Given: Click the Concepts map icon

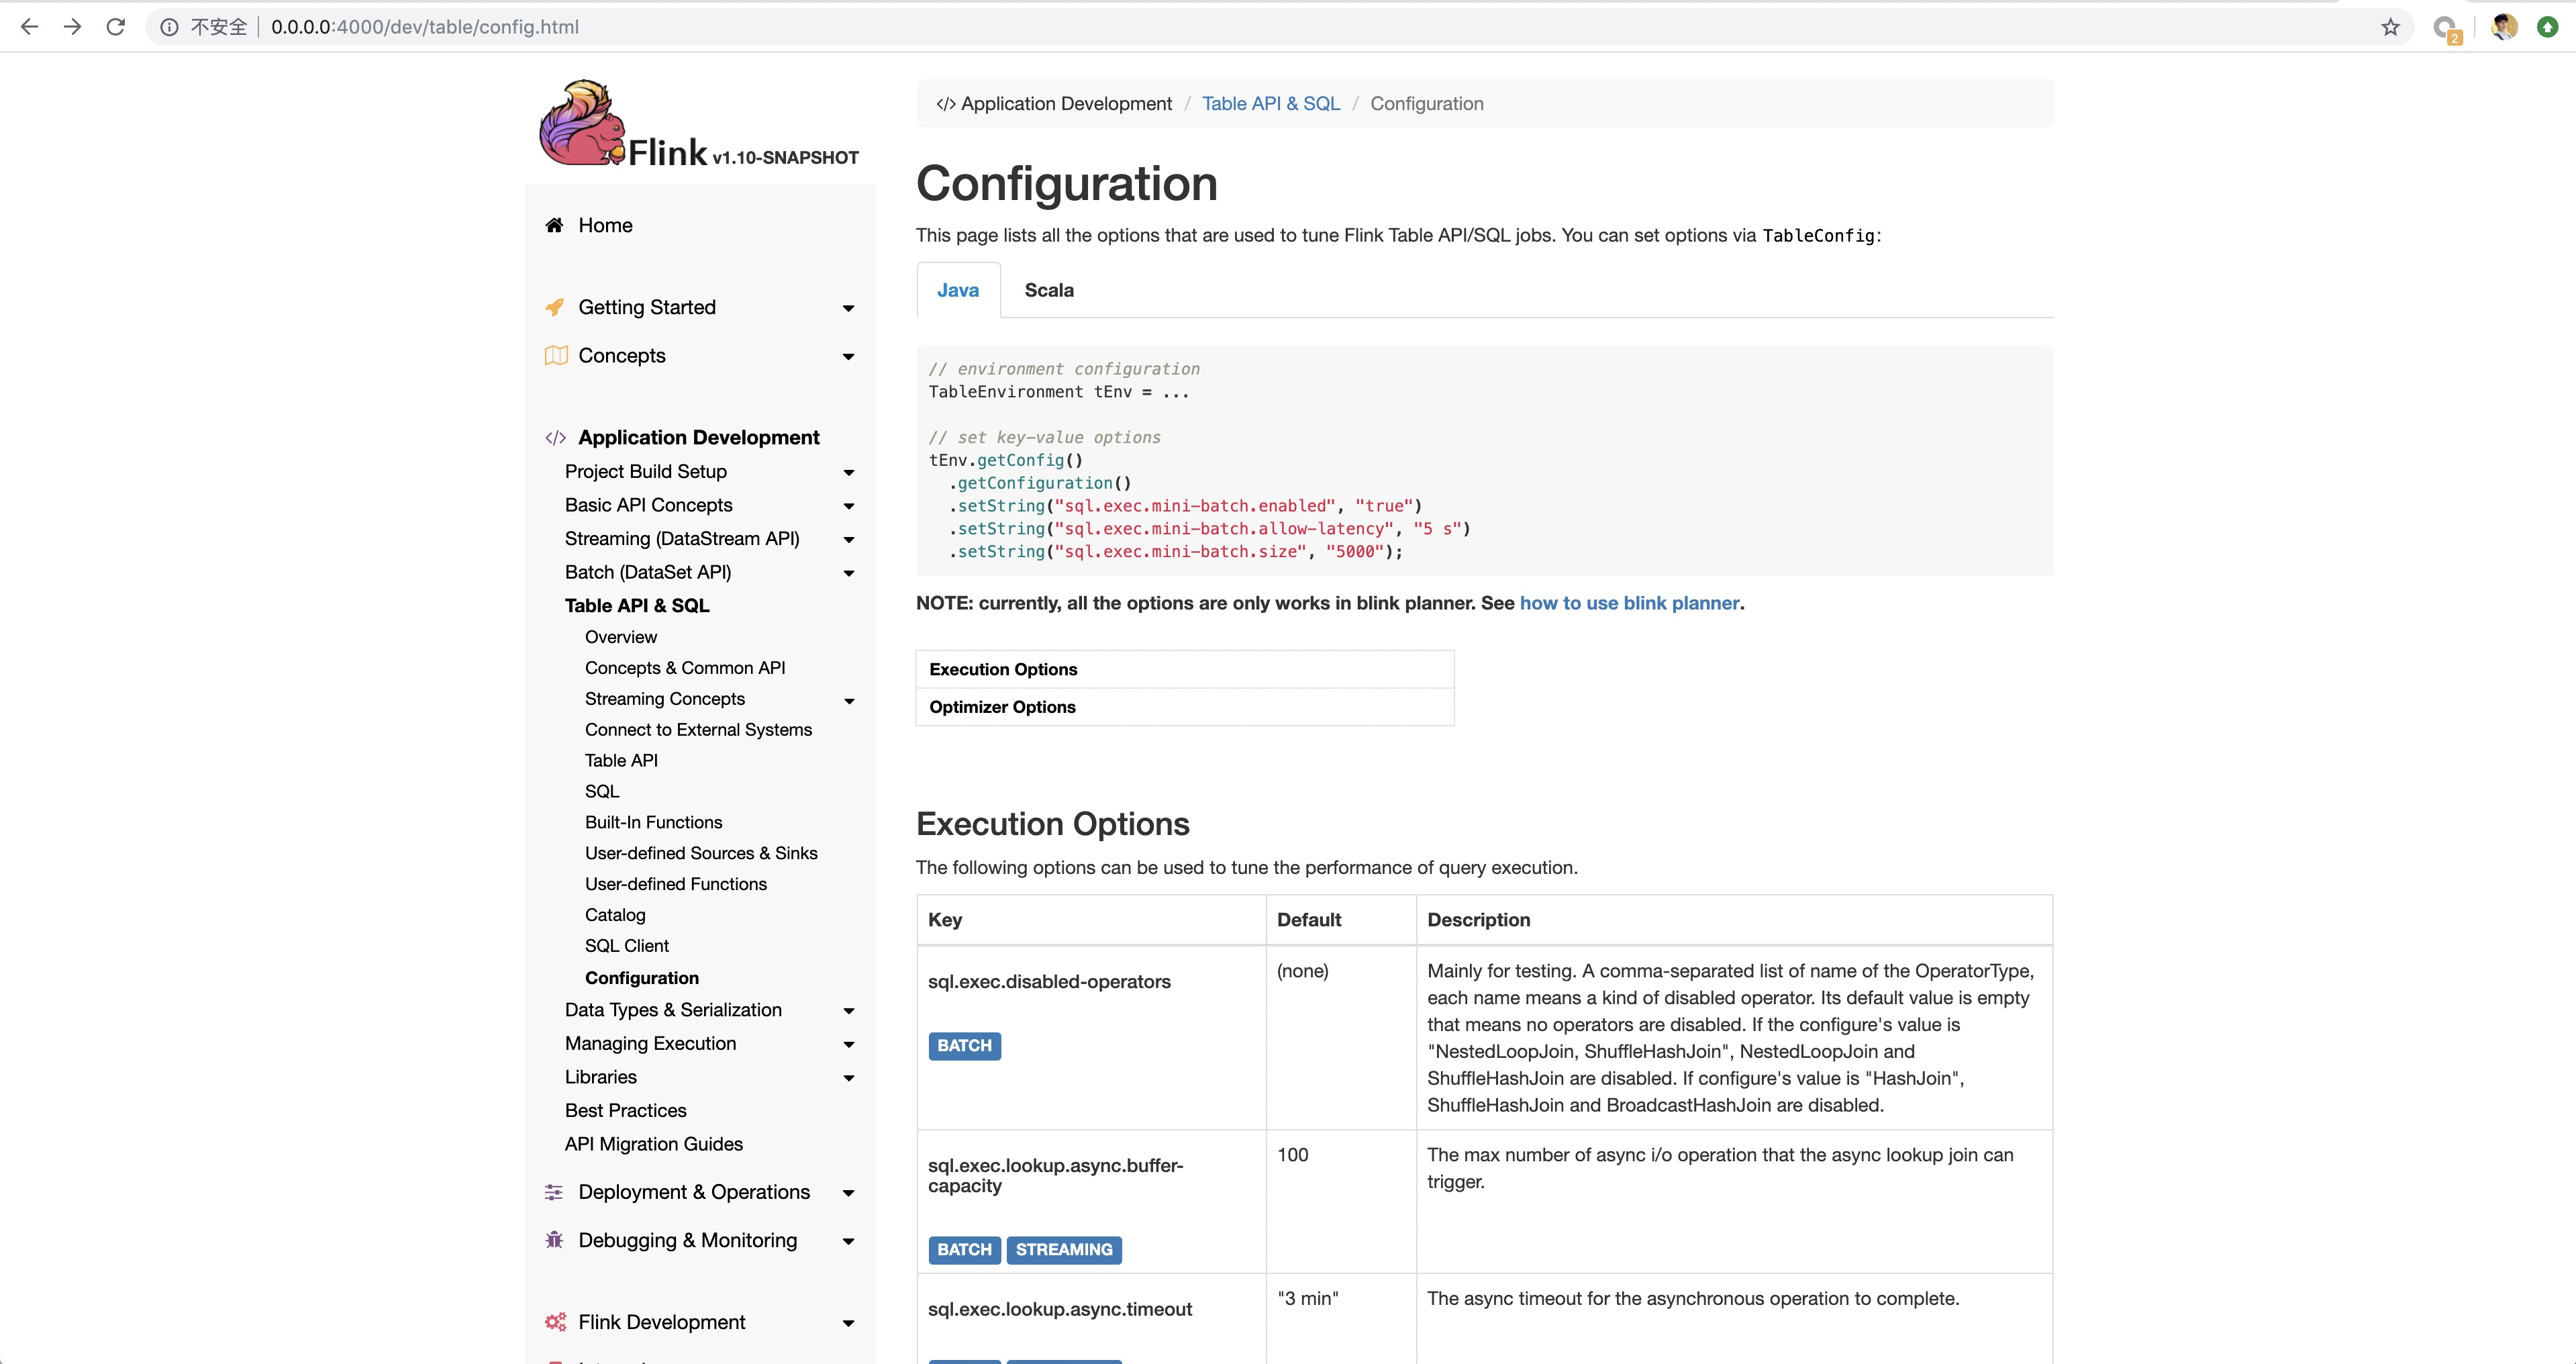Looking at the screenshot, I should click(556, 356).
